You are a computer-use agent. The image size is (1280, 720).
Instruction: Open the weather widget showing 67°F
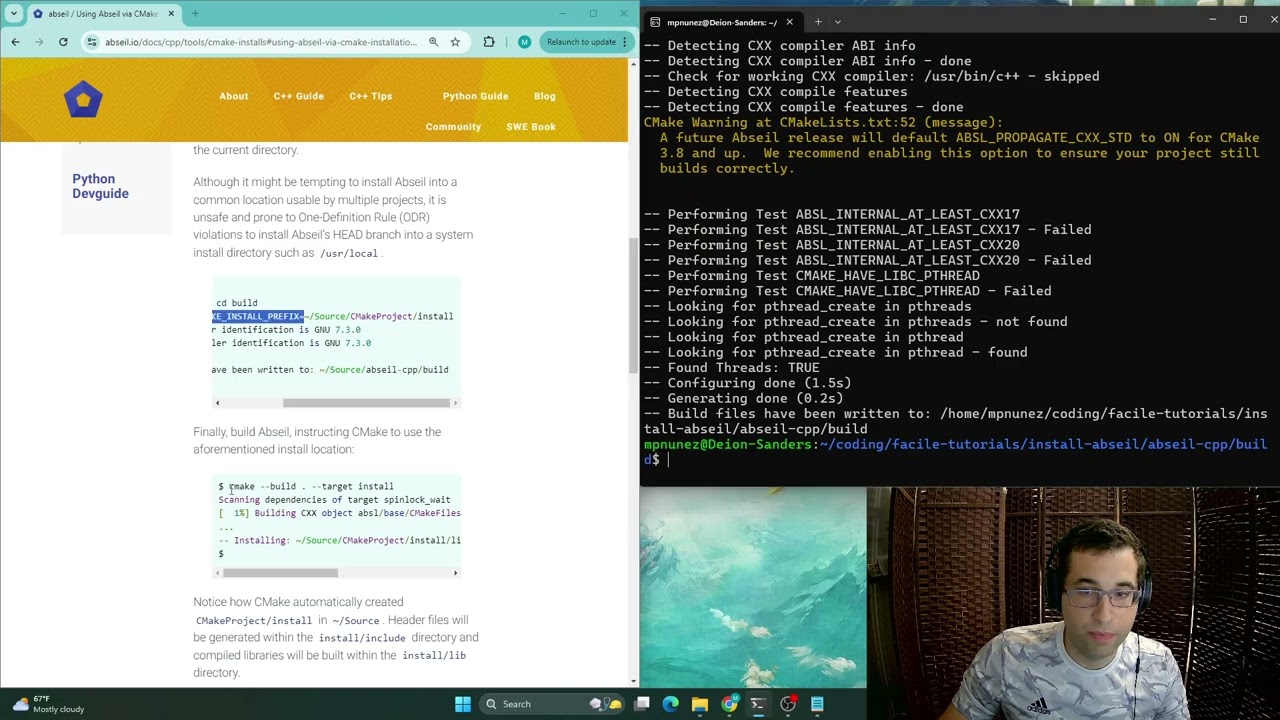48,704
